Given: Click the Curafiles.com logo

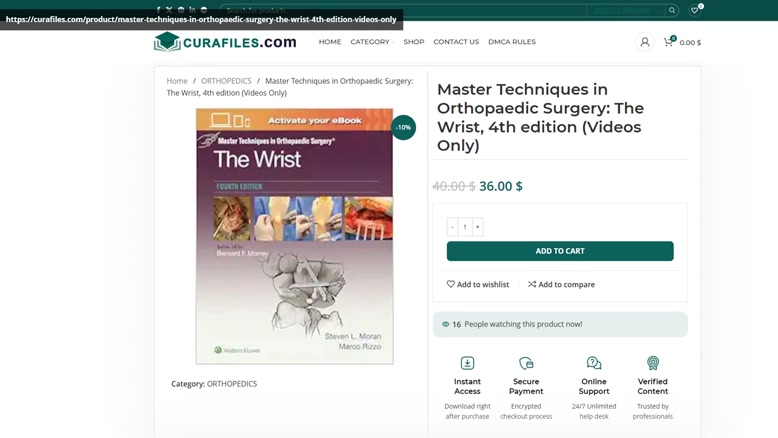Looking at the screenshot, I should pyautogui.click(x=225, y=42).
